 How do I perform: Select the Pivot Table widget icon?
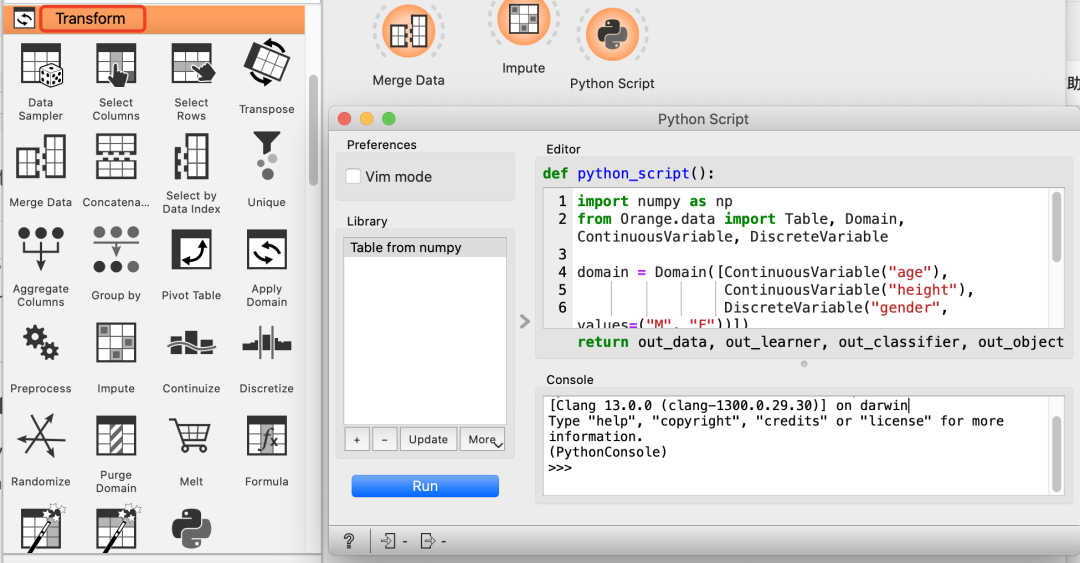click(x=191, y=249)
